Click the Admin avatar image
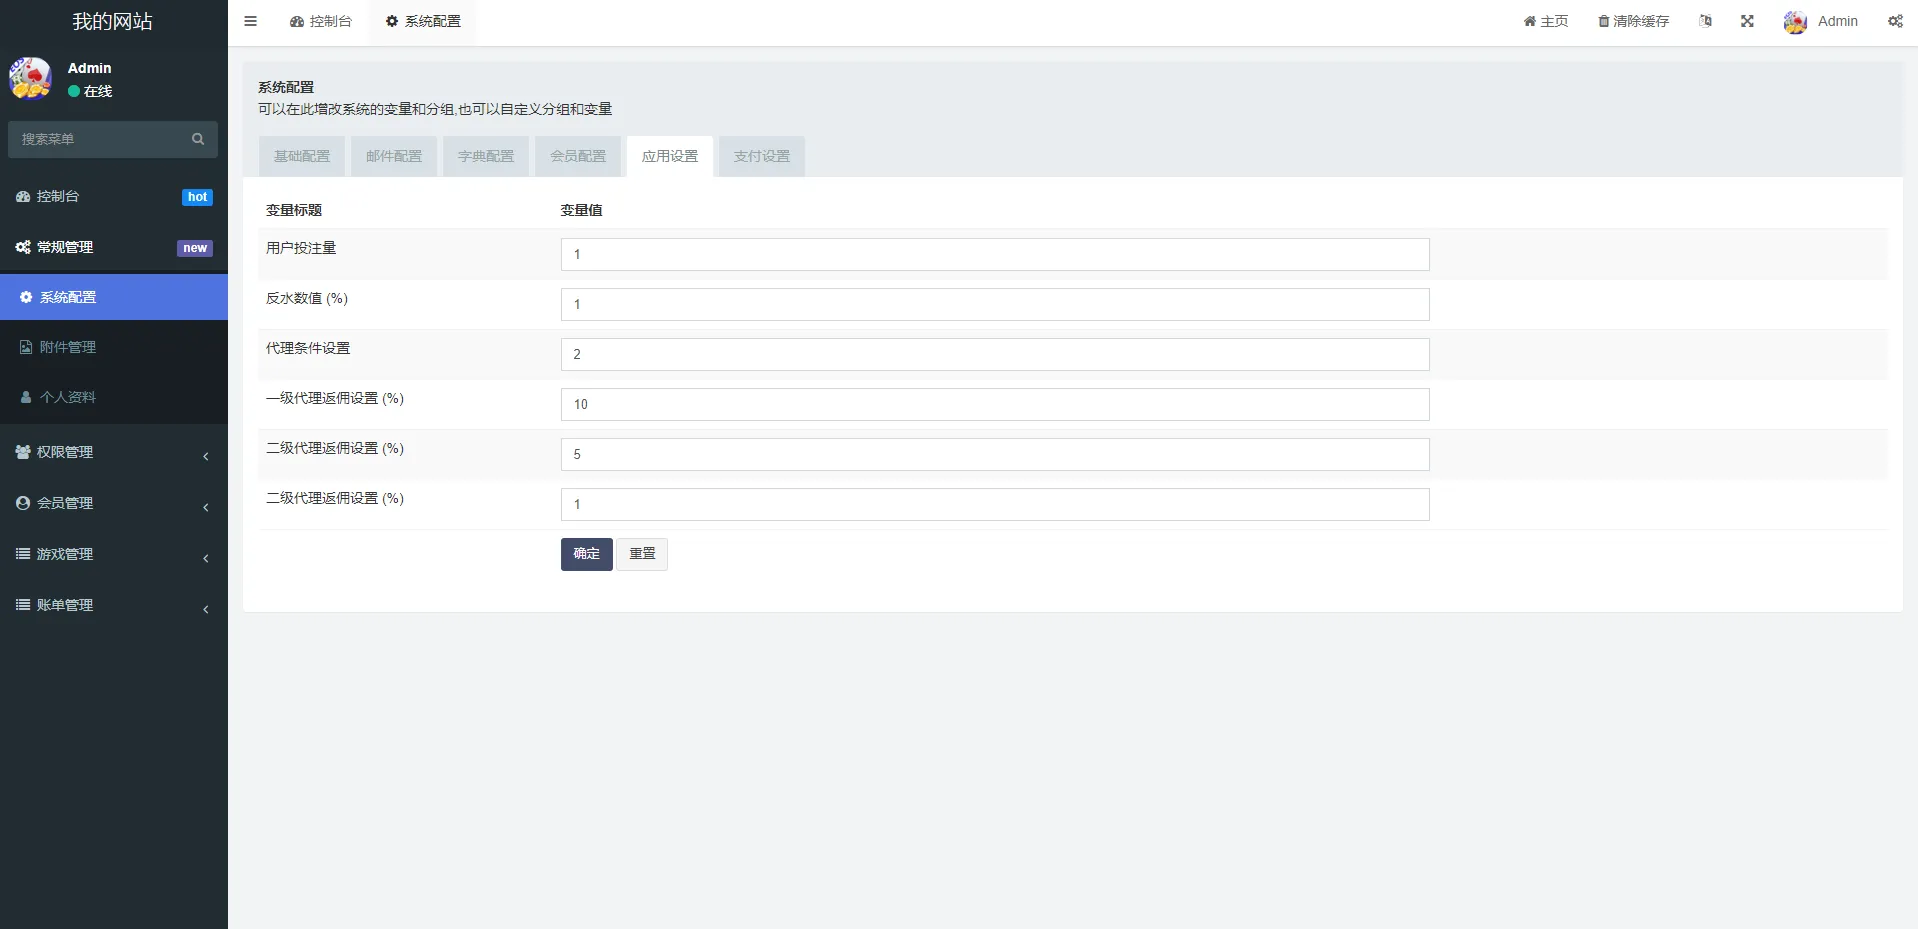1918x929 pixels. click(x=1795, y=21)
